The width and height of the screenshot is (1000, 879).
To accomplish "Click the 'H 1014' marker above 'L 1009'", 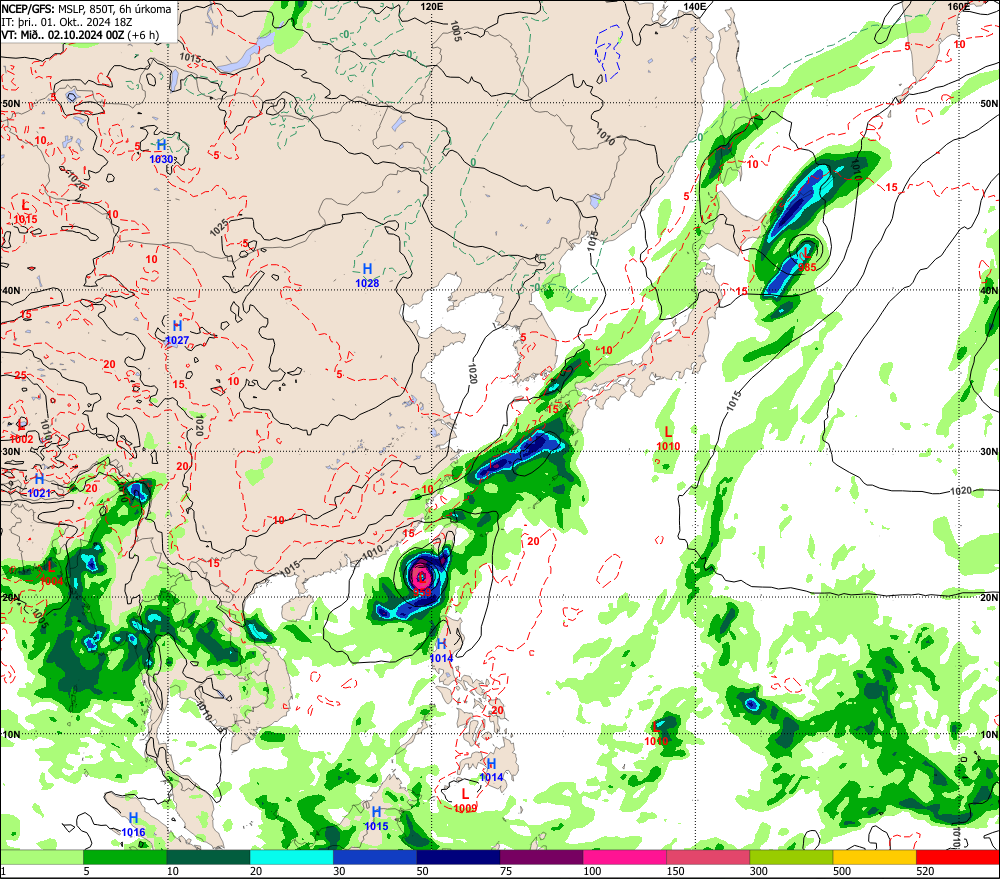I will [491, 770].
